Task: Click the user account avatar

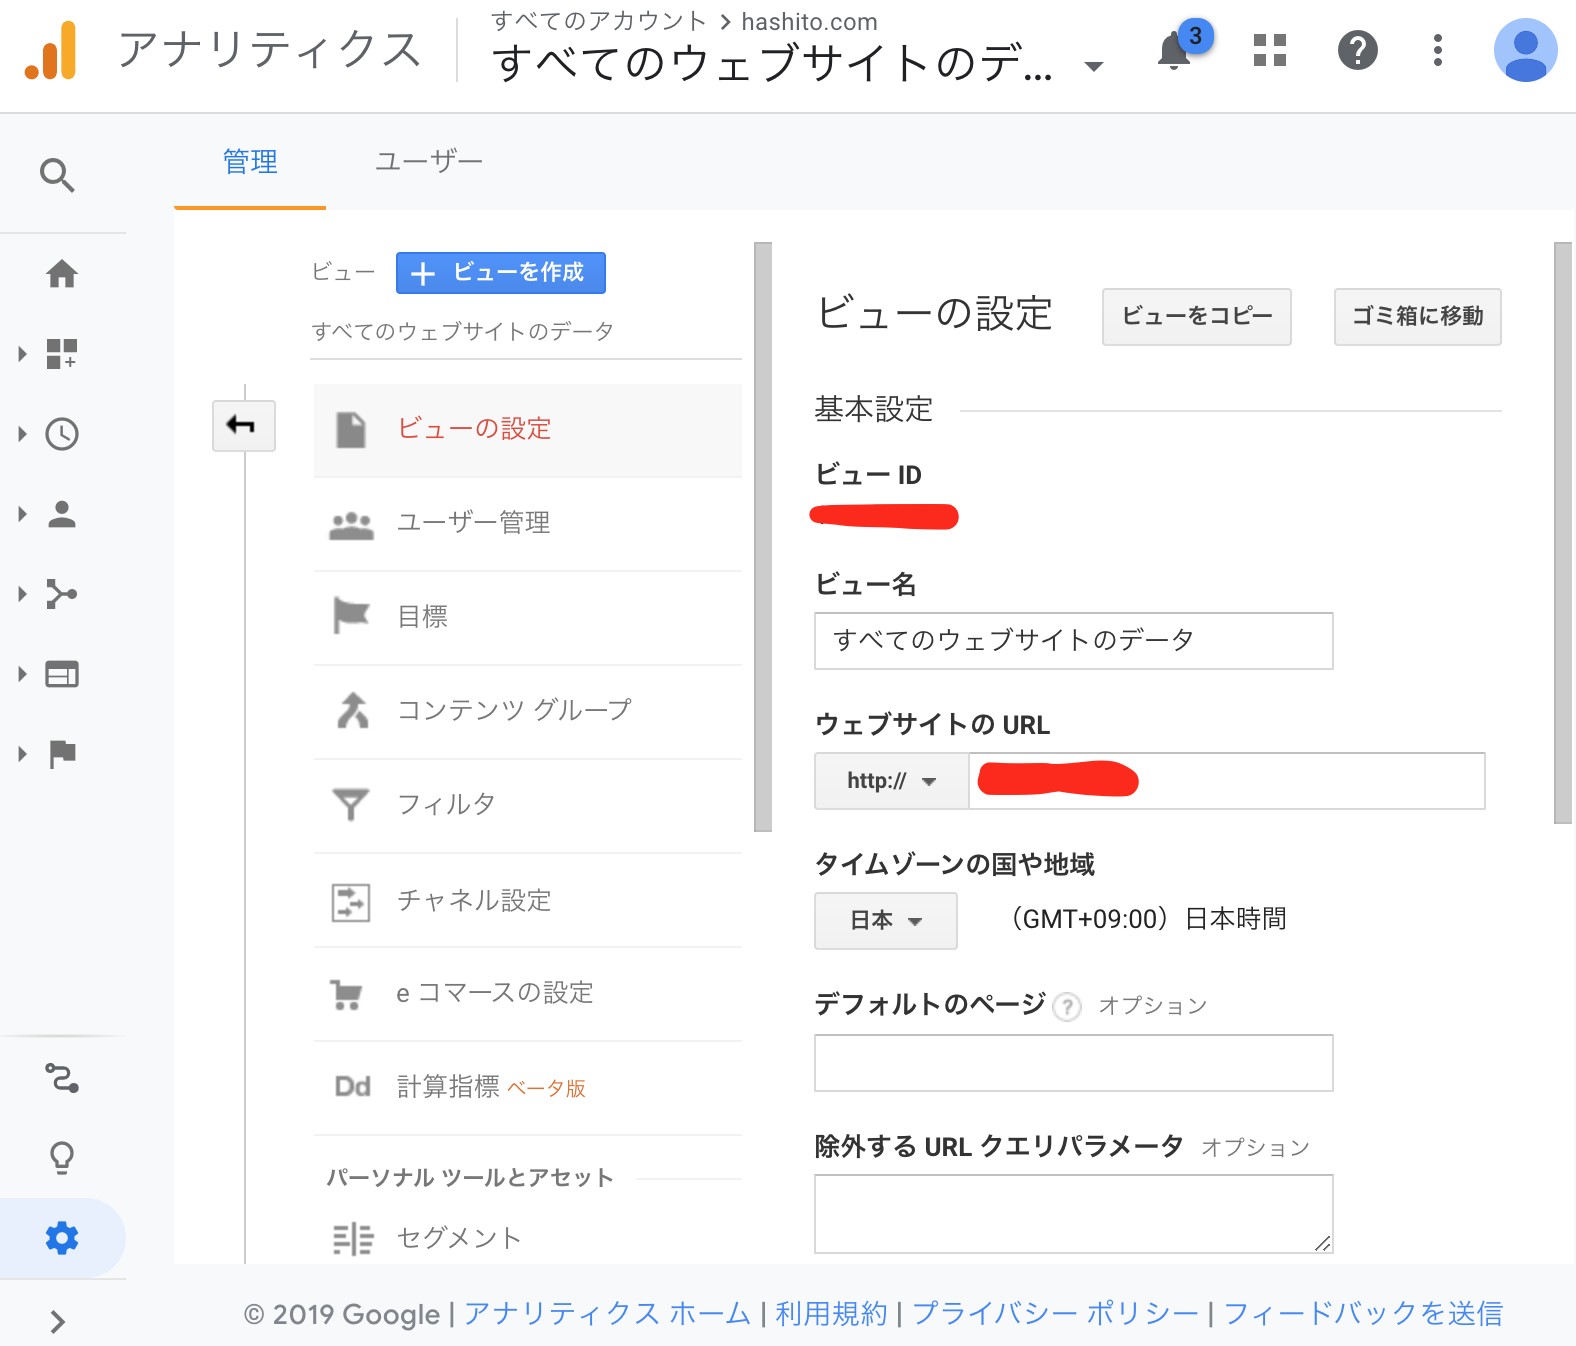Action: tap(1524, 50)
